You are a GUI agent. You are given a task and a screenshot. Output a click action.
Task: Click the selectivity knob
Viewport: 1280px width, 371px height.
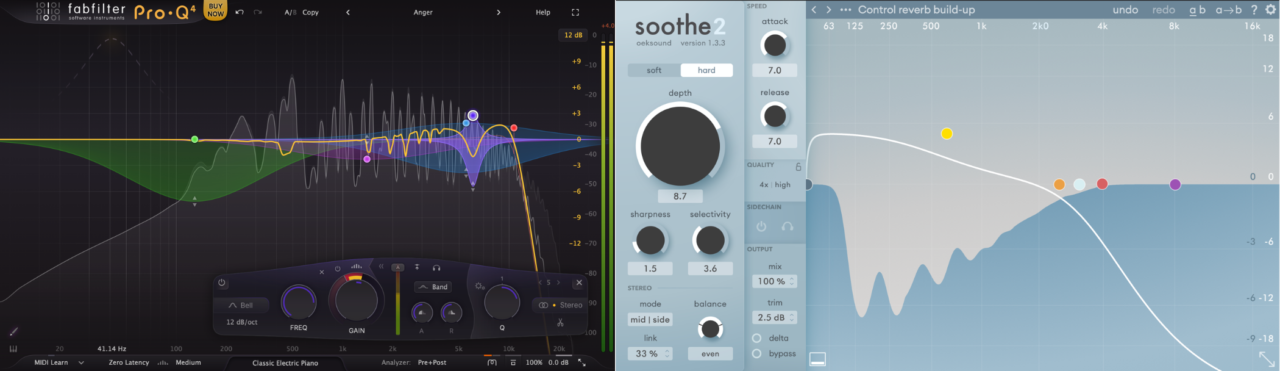pyautogui.click(x=710, y=240)
